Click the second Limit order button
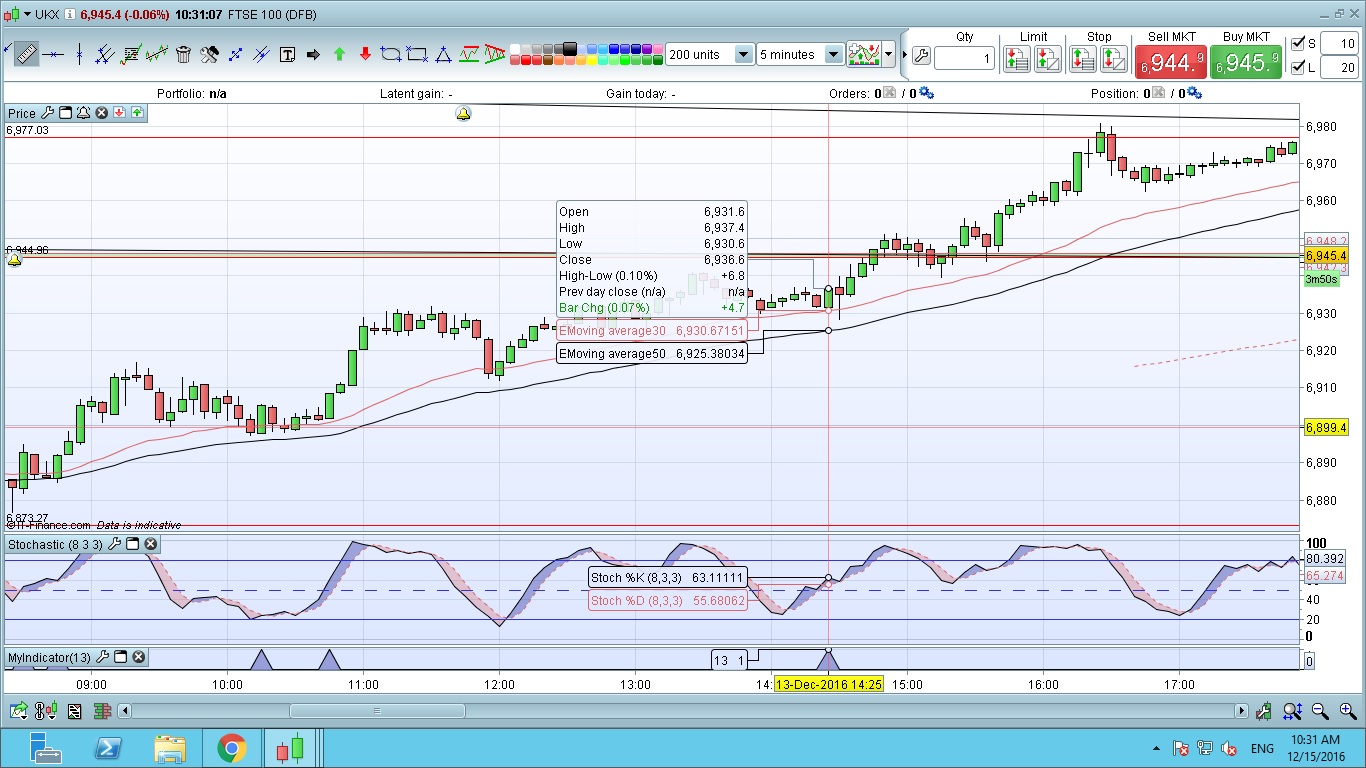The image size is (1366, 768). tap(1048, 59)
